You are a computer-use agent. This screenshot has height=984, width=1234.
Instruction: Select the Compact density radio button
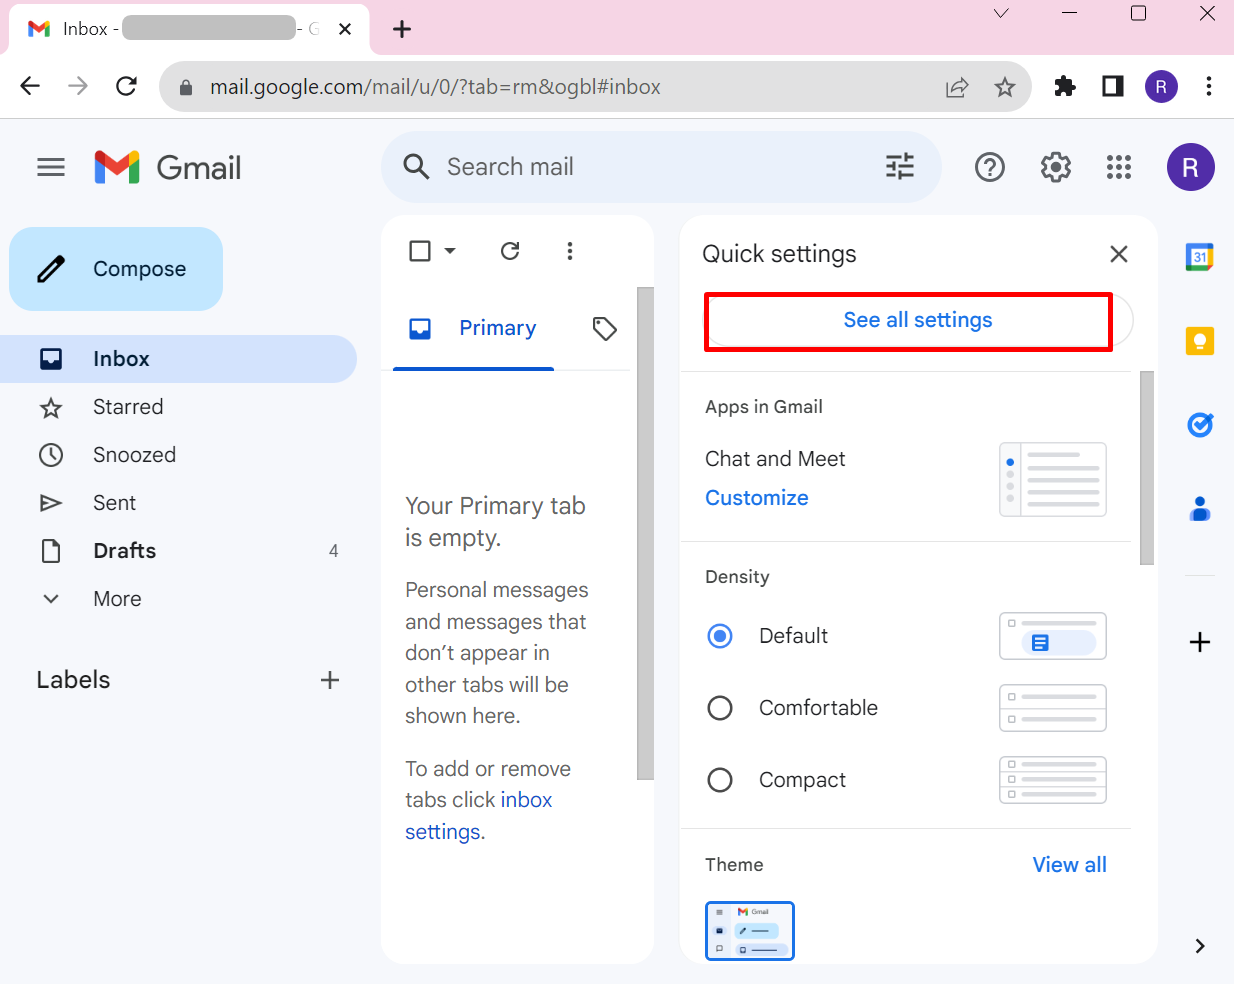tap(720, 780)
